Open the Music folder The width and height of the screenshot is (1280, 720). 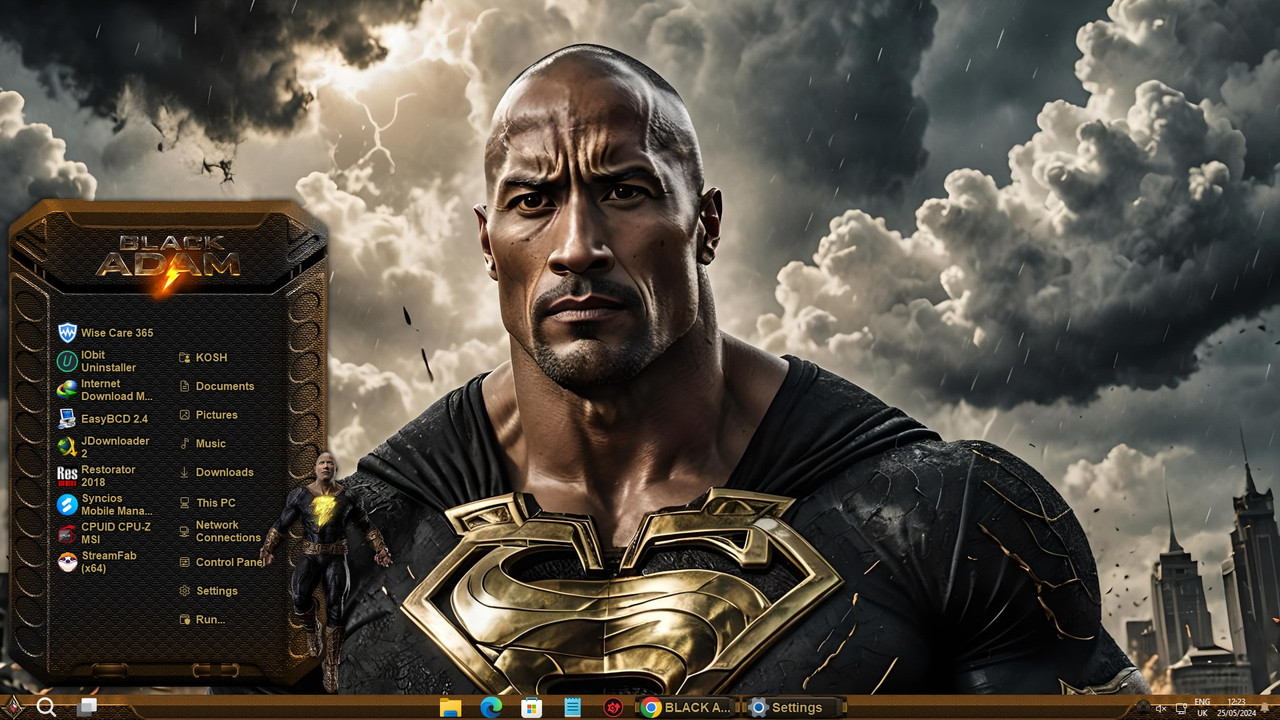[x=203, y=443]
